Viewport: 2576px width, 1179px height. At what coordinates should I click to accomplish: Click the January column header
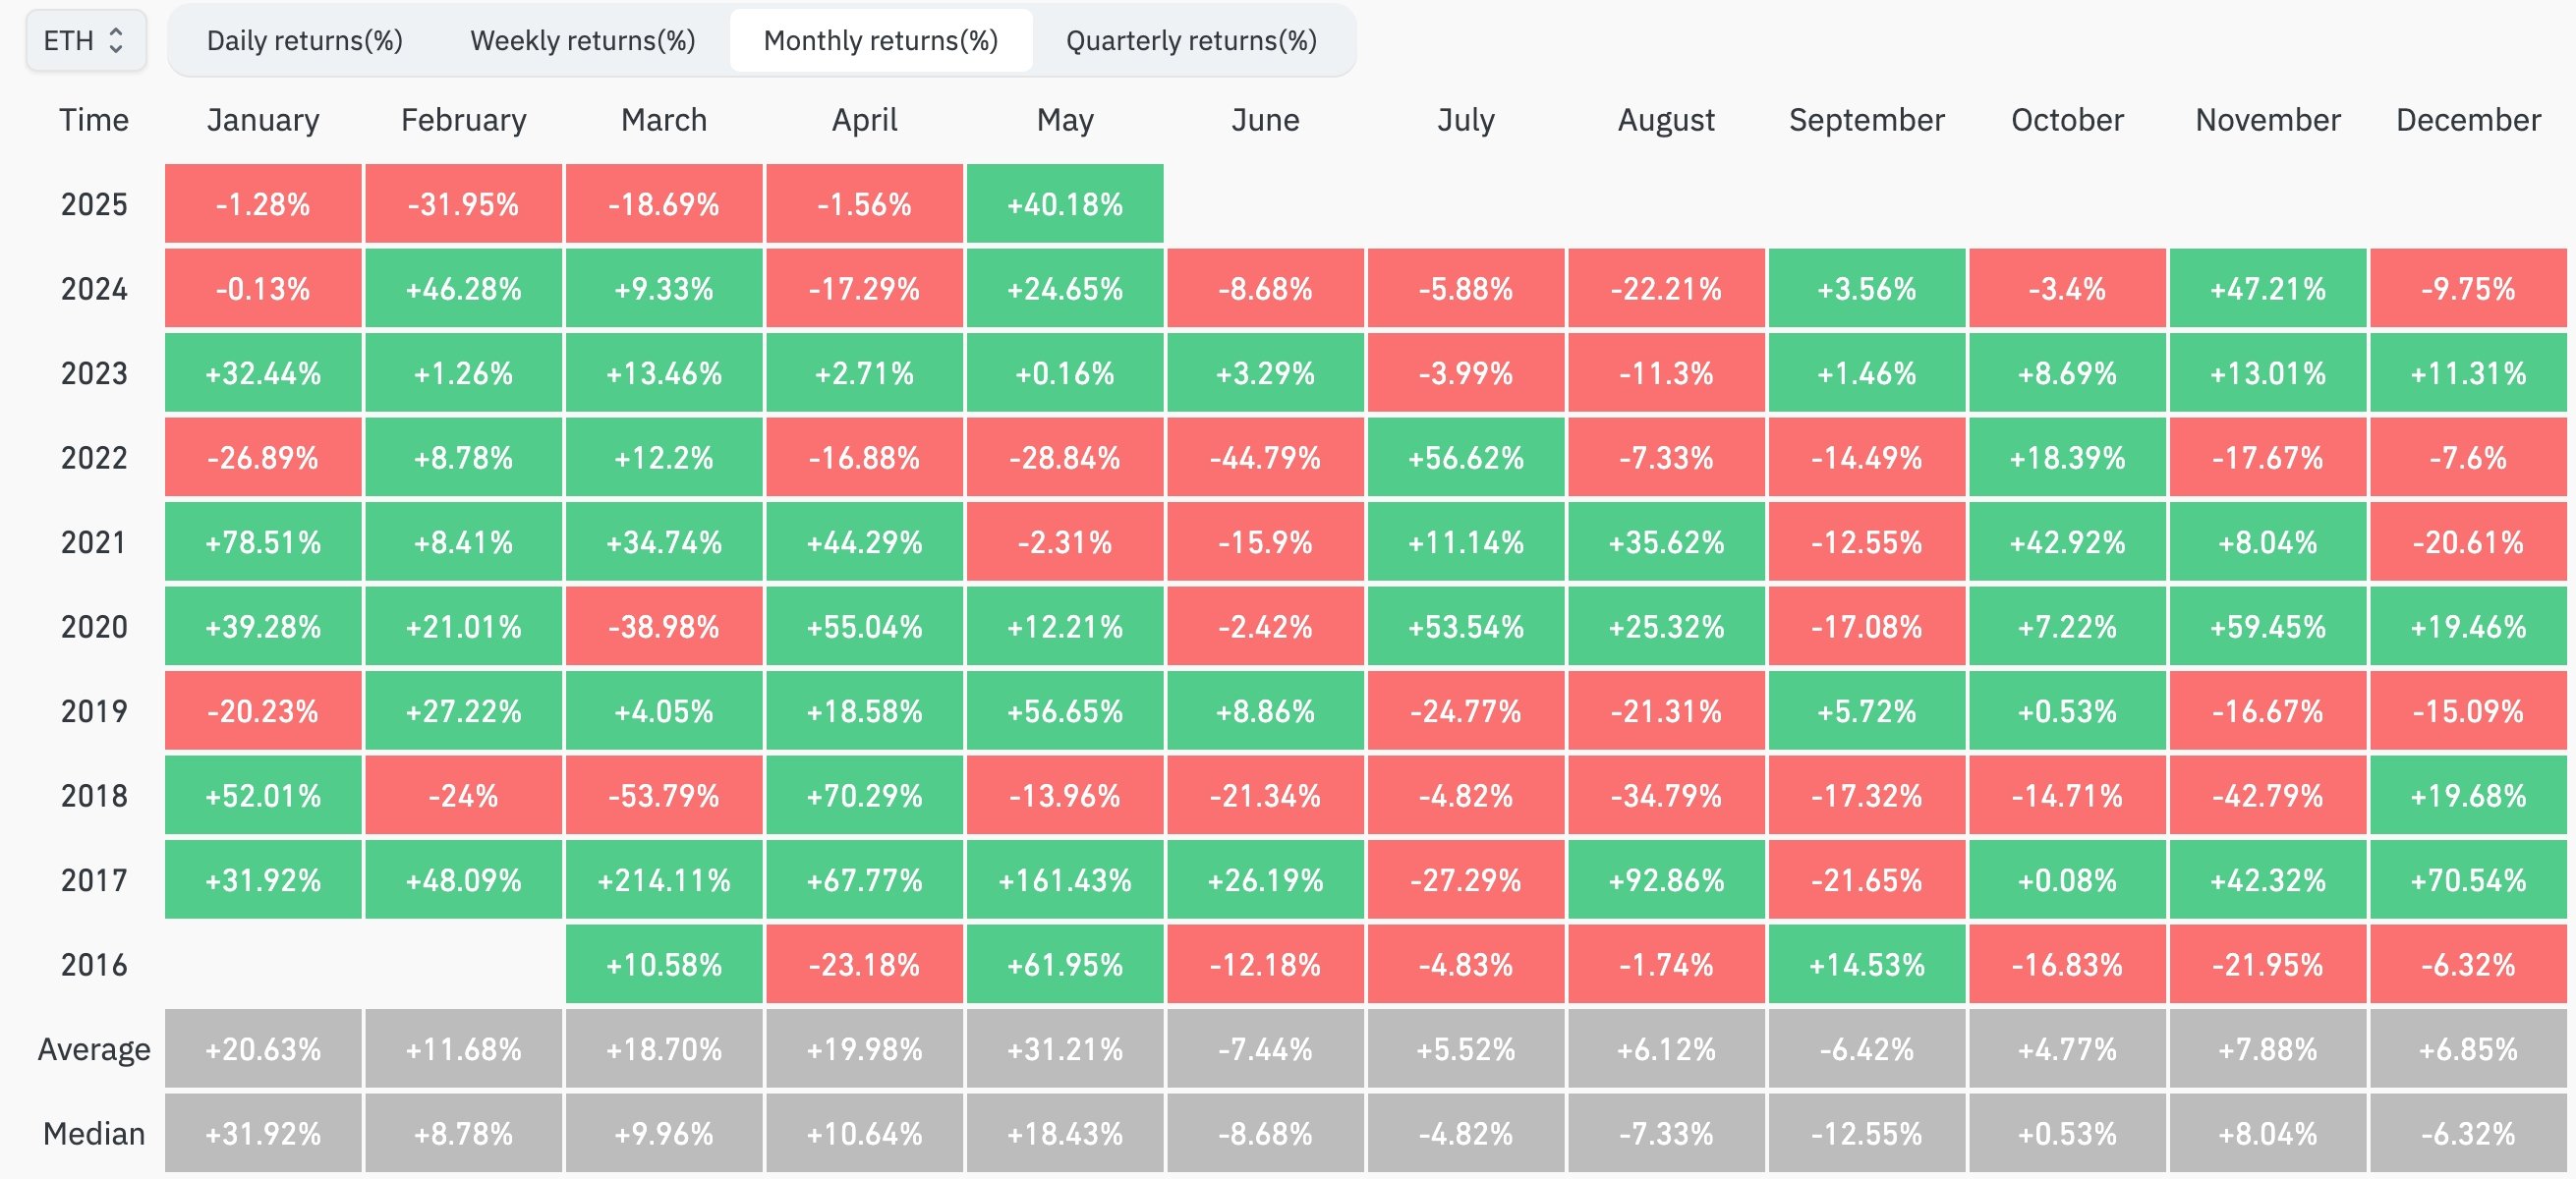263,120
